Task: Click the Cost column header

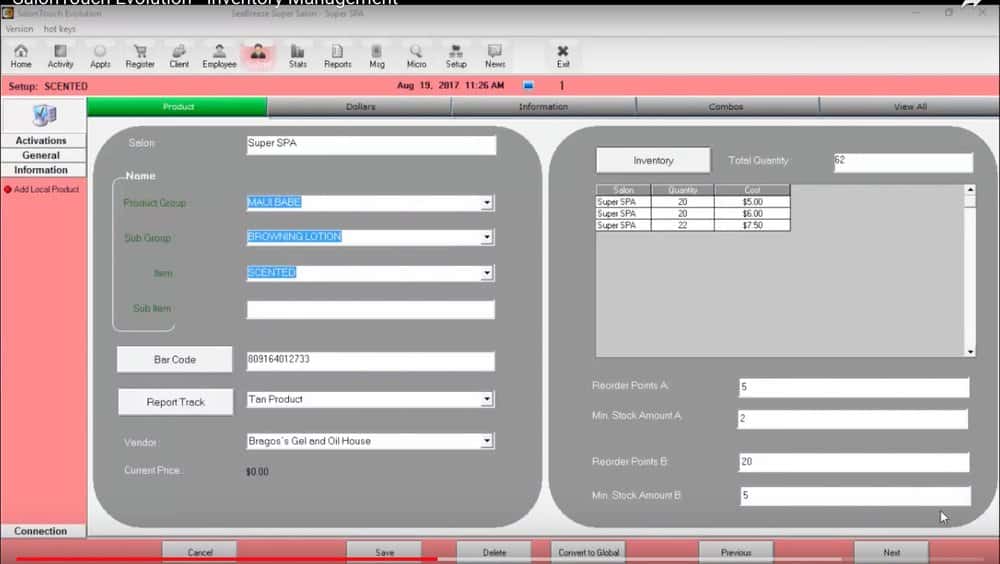Action: (x=753, y=190)
